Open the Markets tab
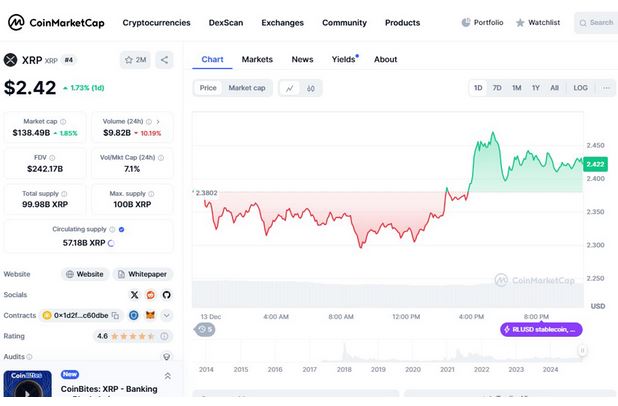The width and height of the screenshot is (618, 406). pos(257,60)
